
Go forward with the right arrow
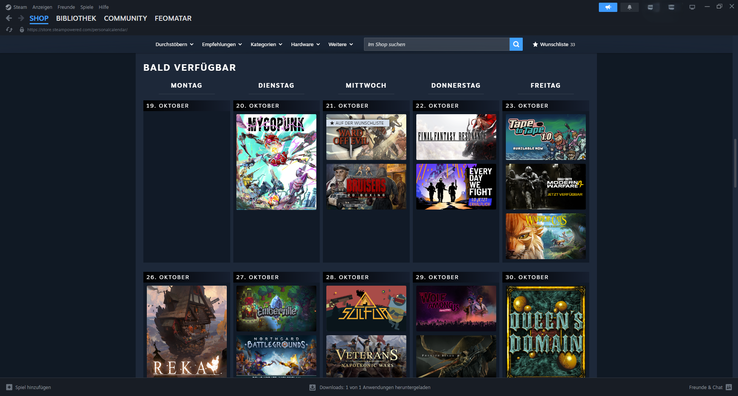pyautogui.click(x=21, y=18)
